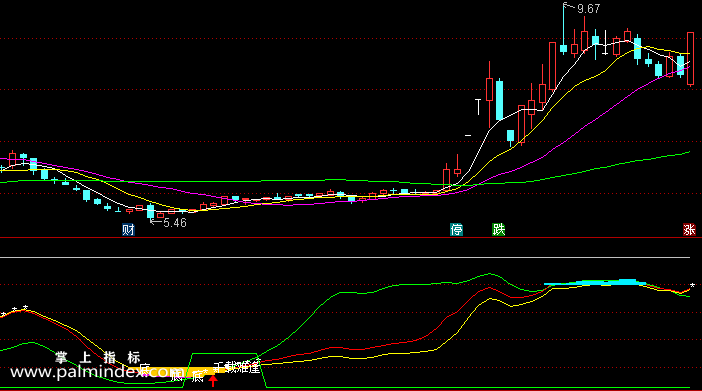Click the gray divider line between panels
702x391 pixels.
(x=345, y=258)
